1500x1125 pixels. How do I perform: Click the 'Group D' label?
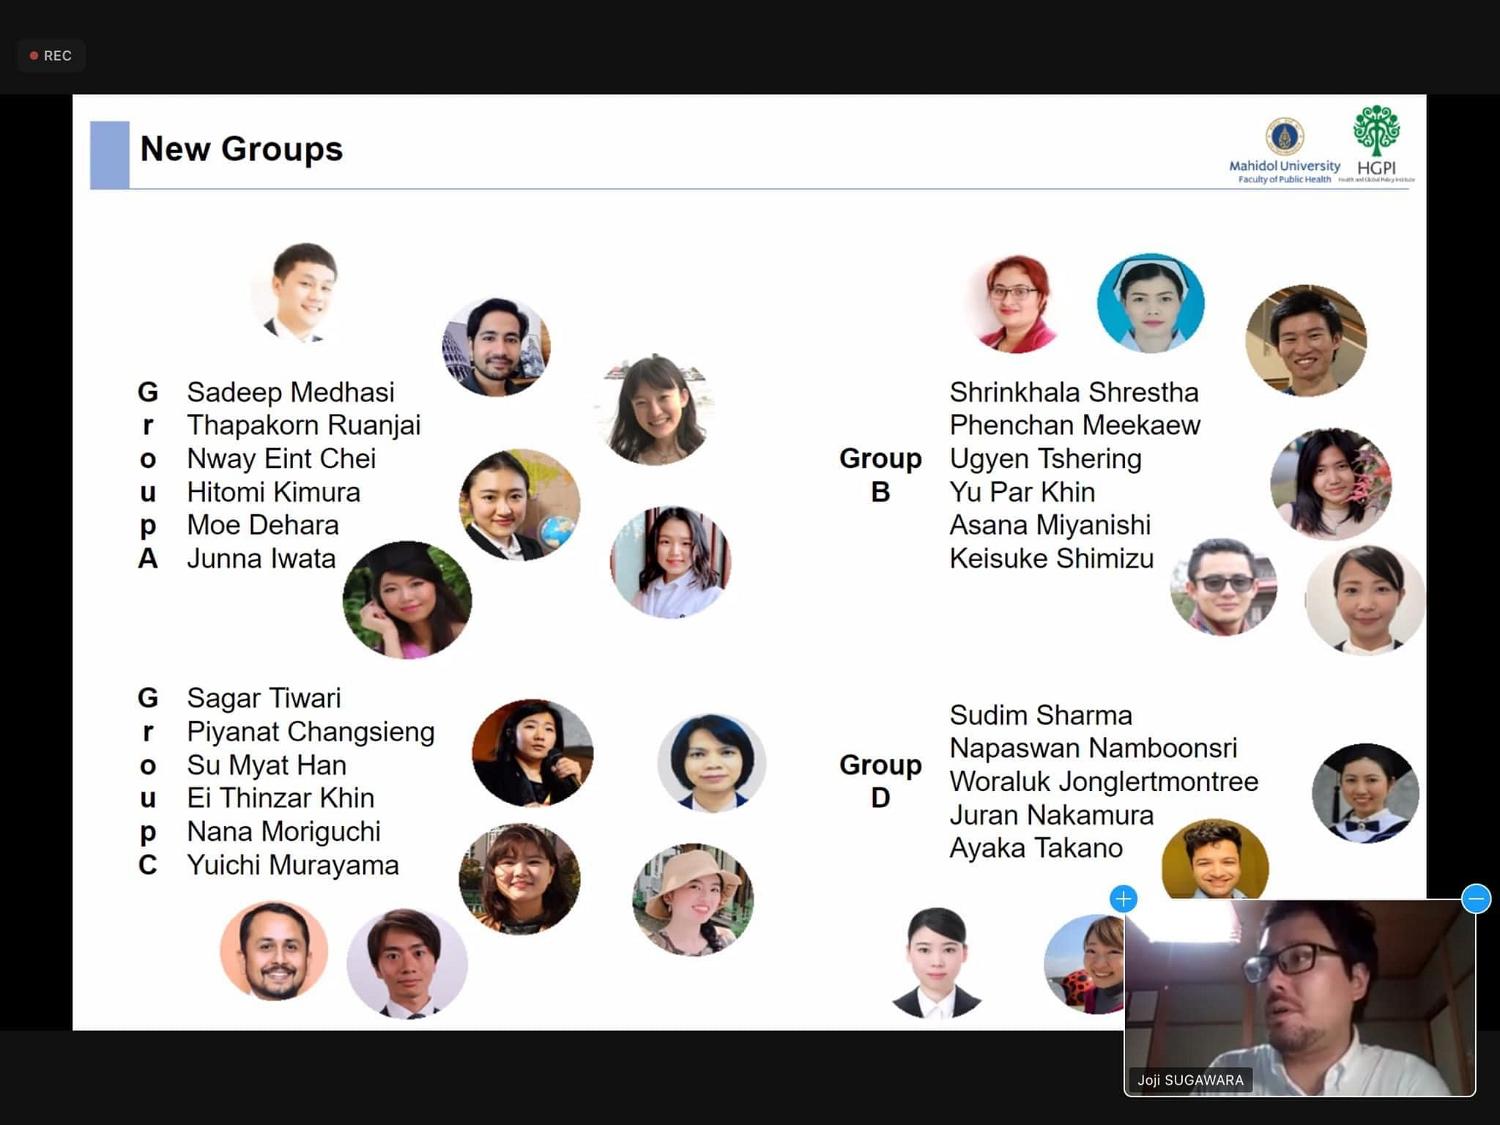pos(880,781)
